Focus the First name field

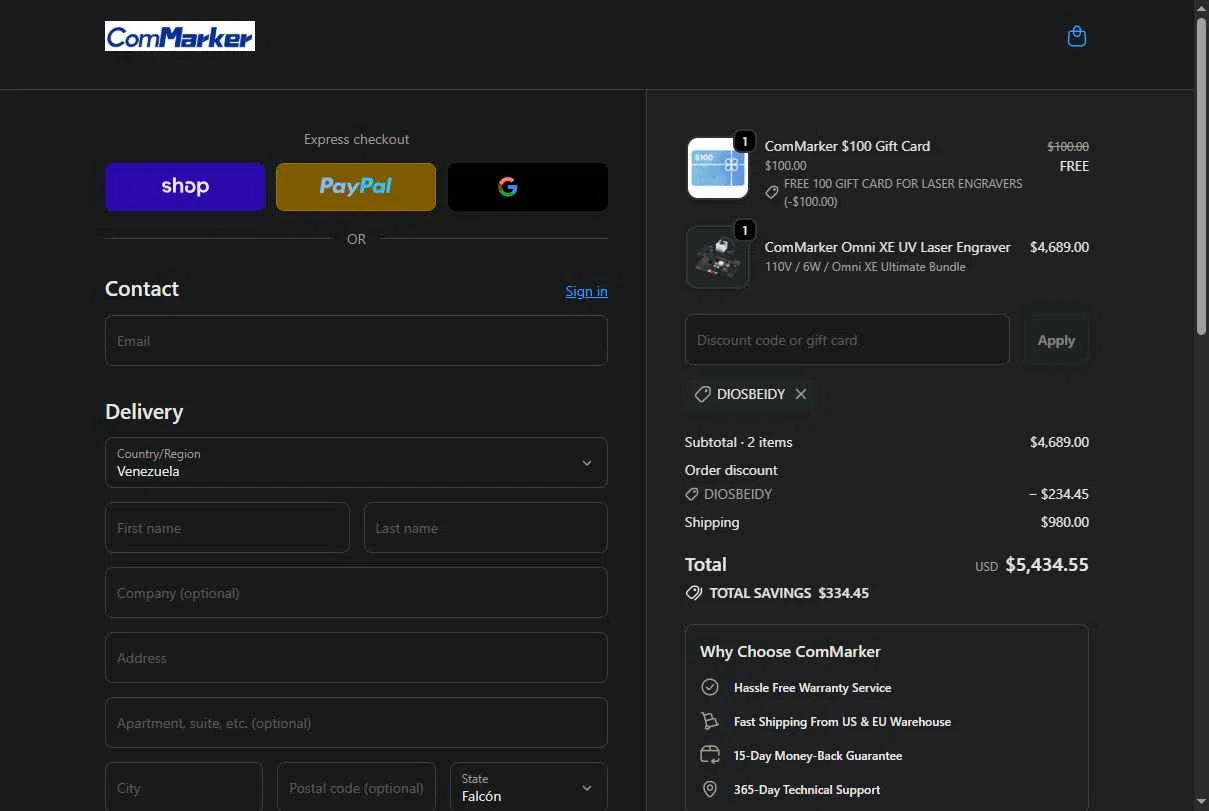coord(227,528)
